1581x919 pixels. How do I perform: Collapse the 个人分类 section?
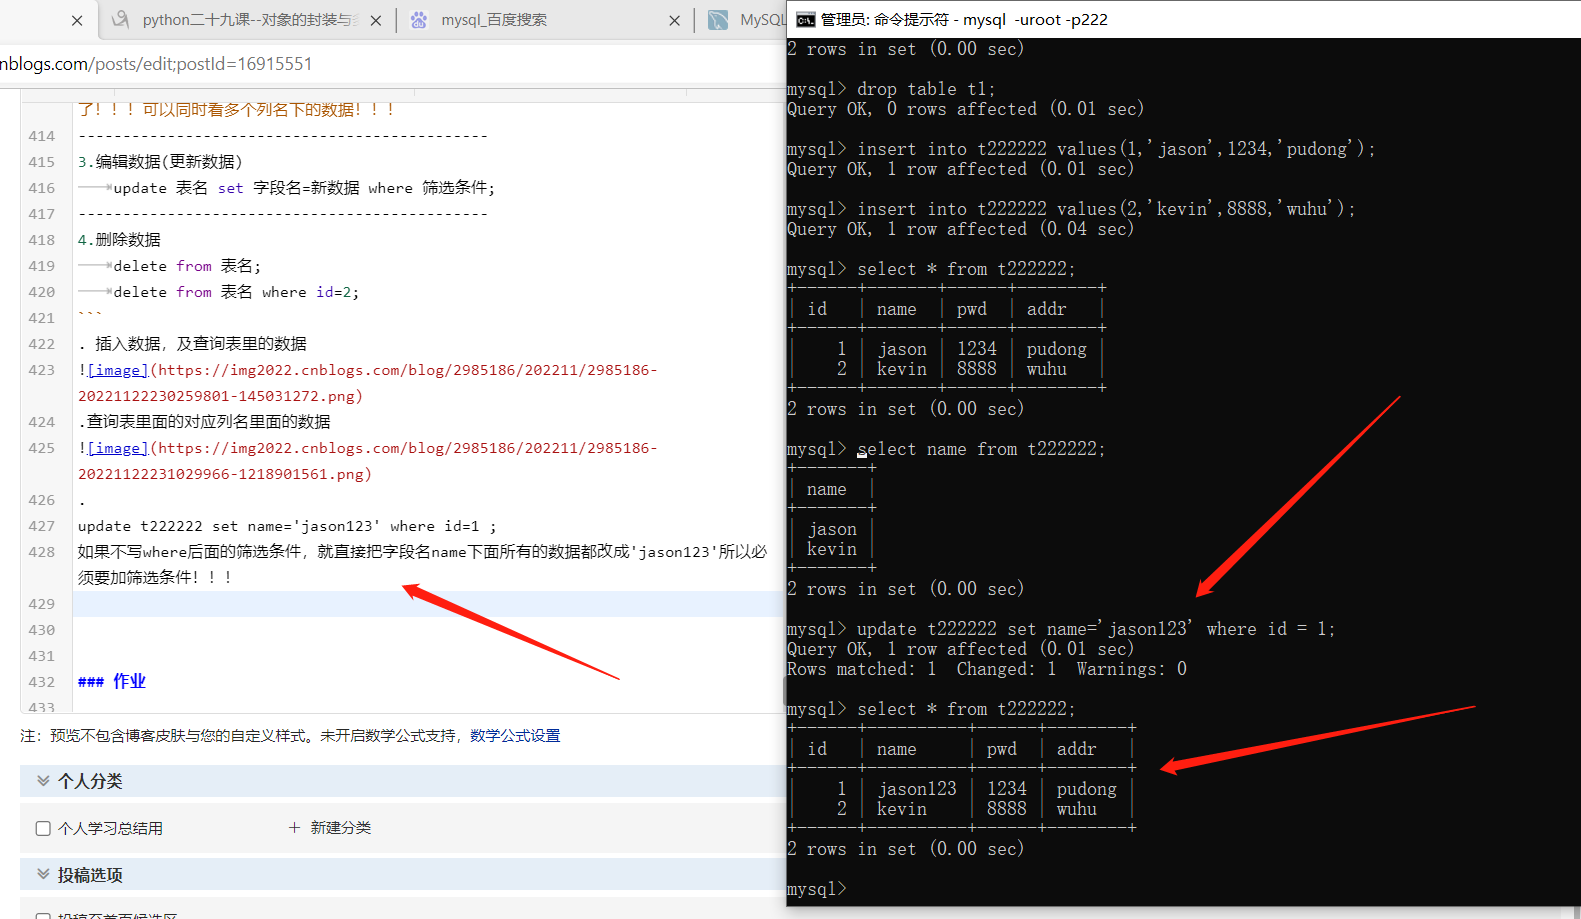(x=43, y=781)
